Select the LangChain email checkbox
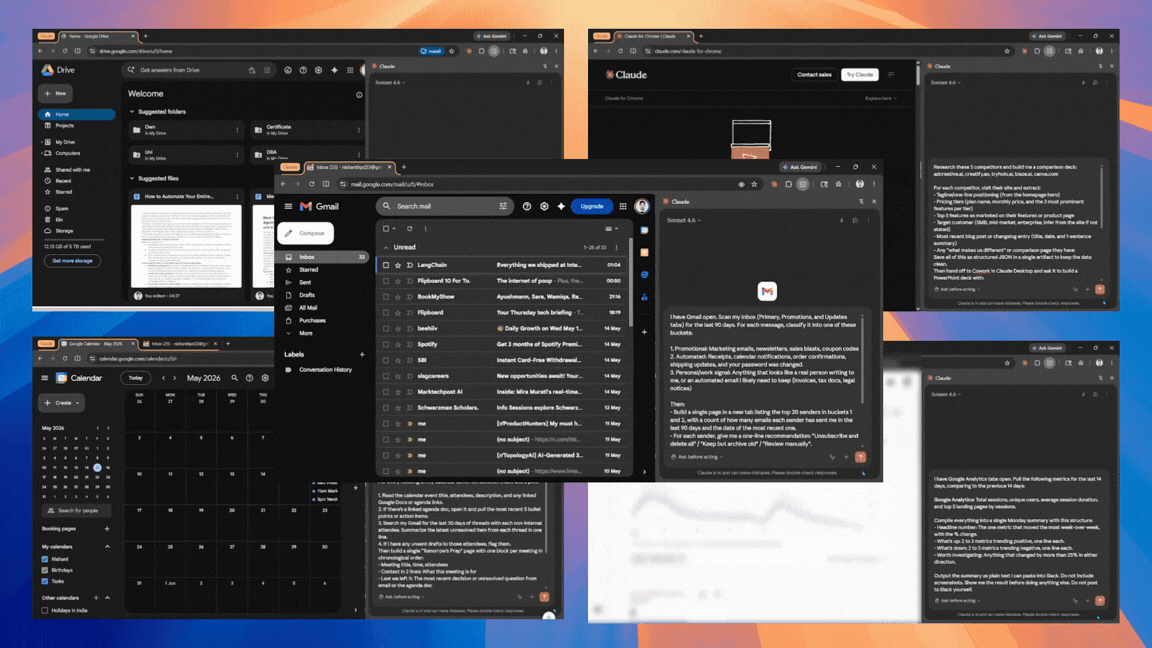The height and width of the screenshot is (648, 1152). pyautogui.click(x=386, y=265)
